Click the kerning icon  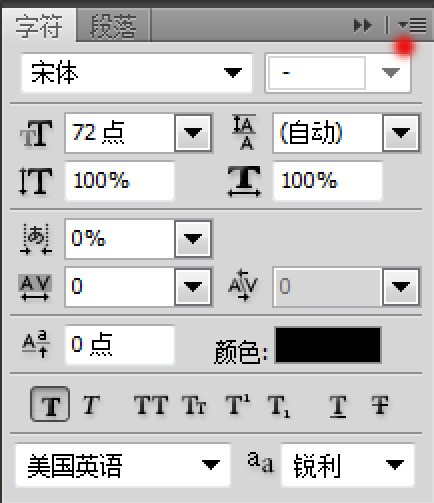[x=243, y=285]
